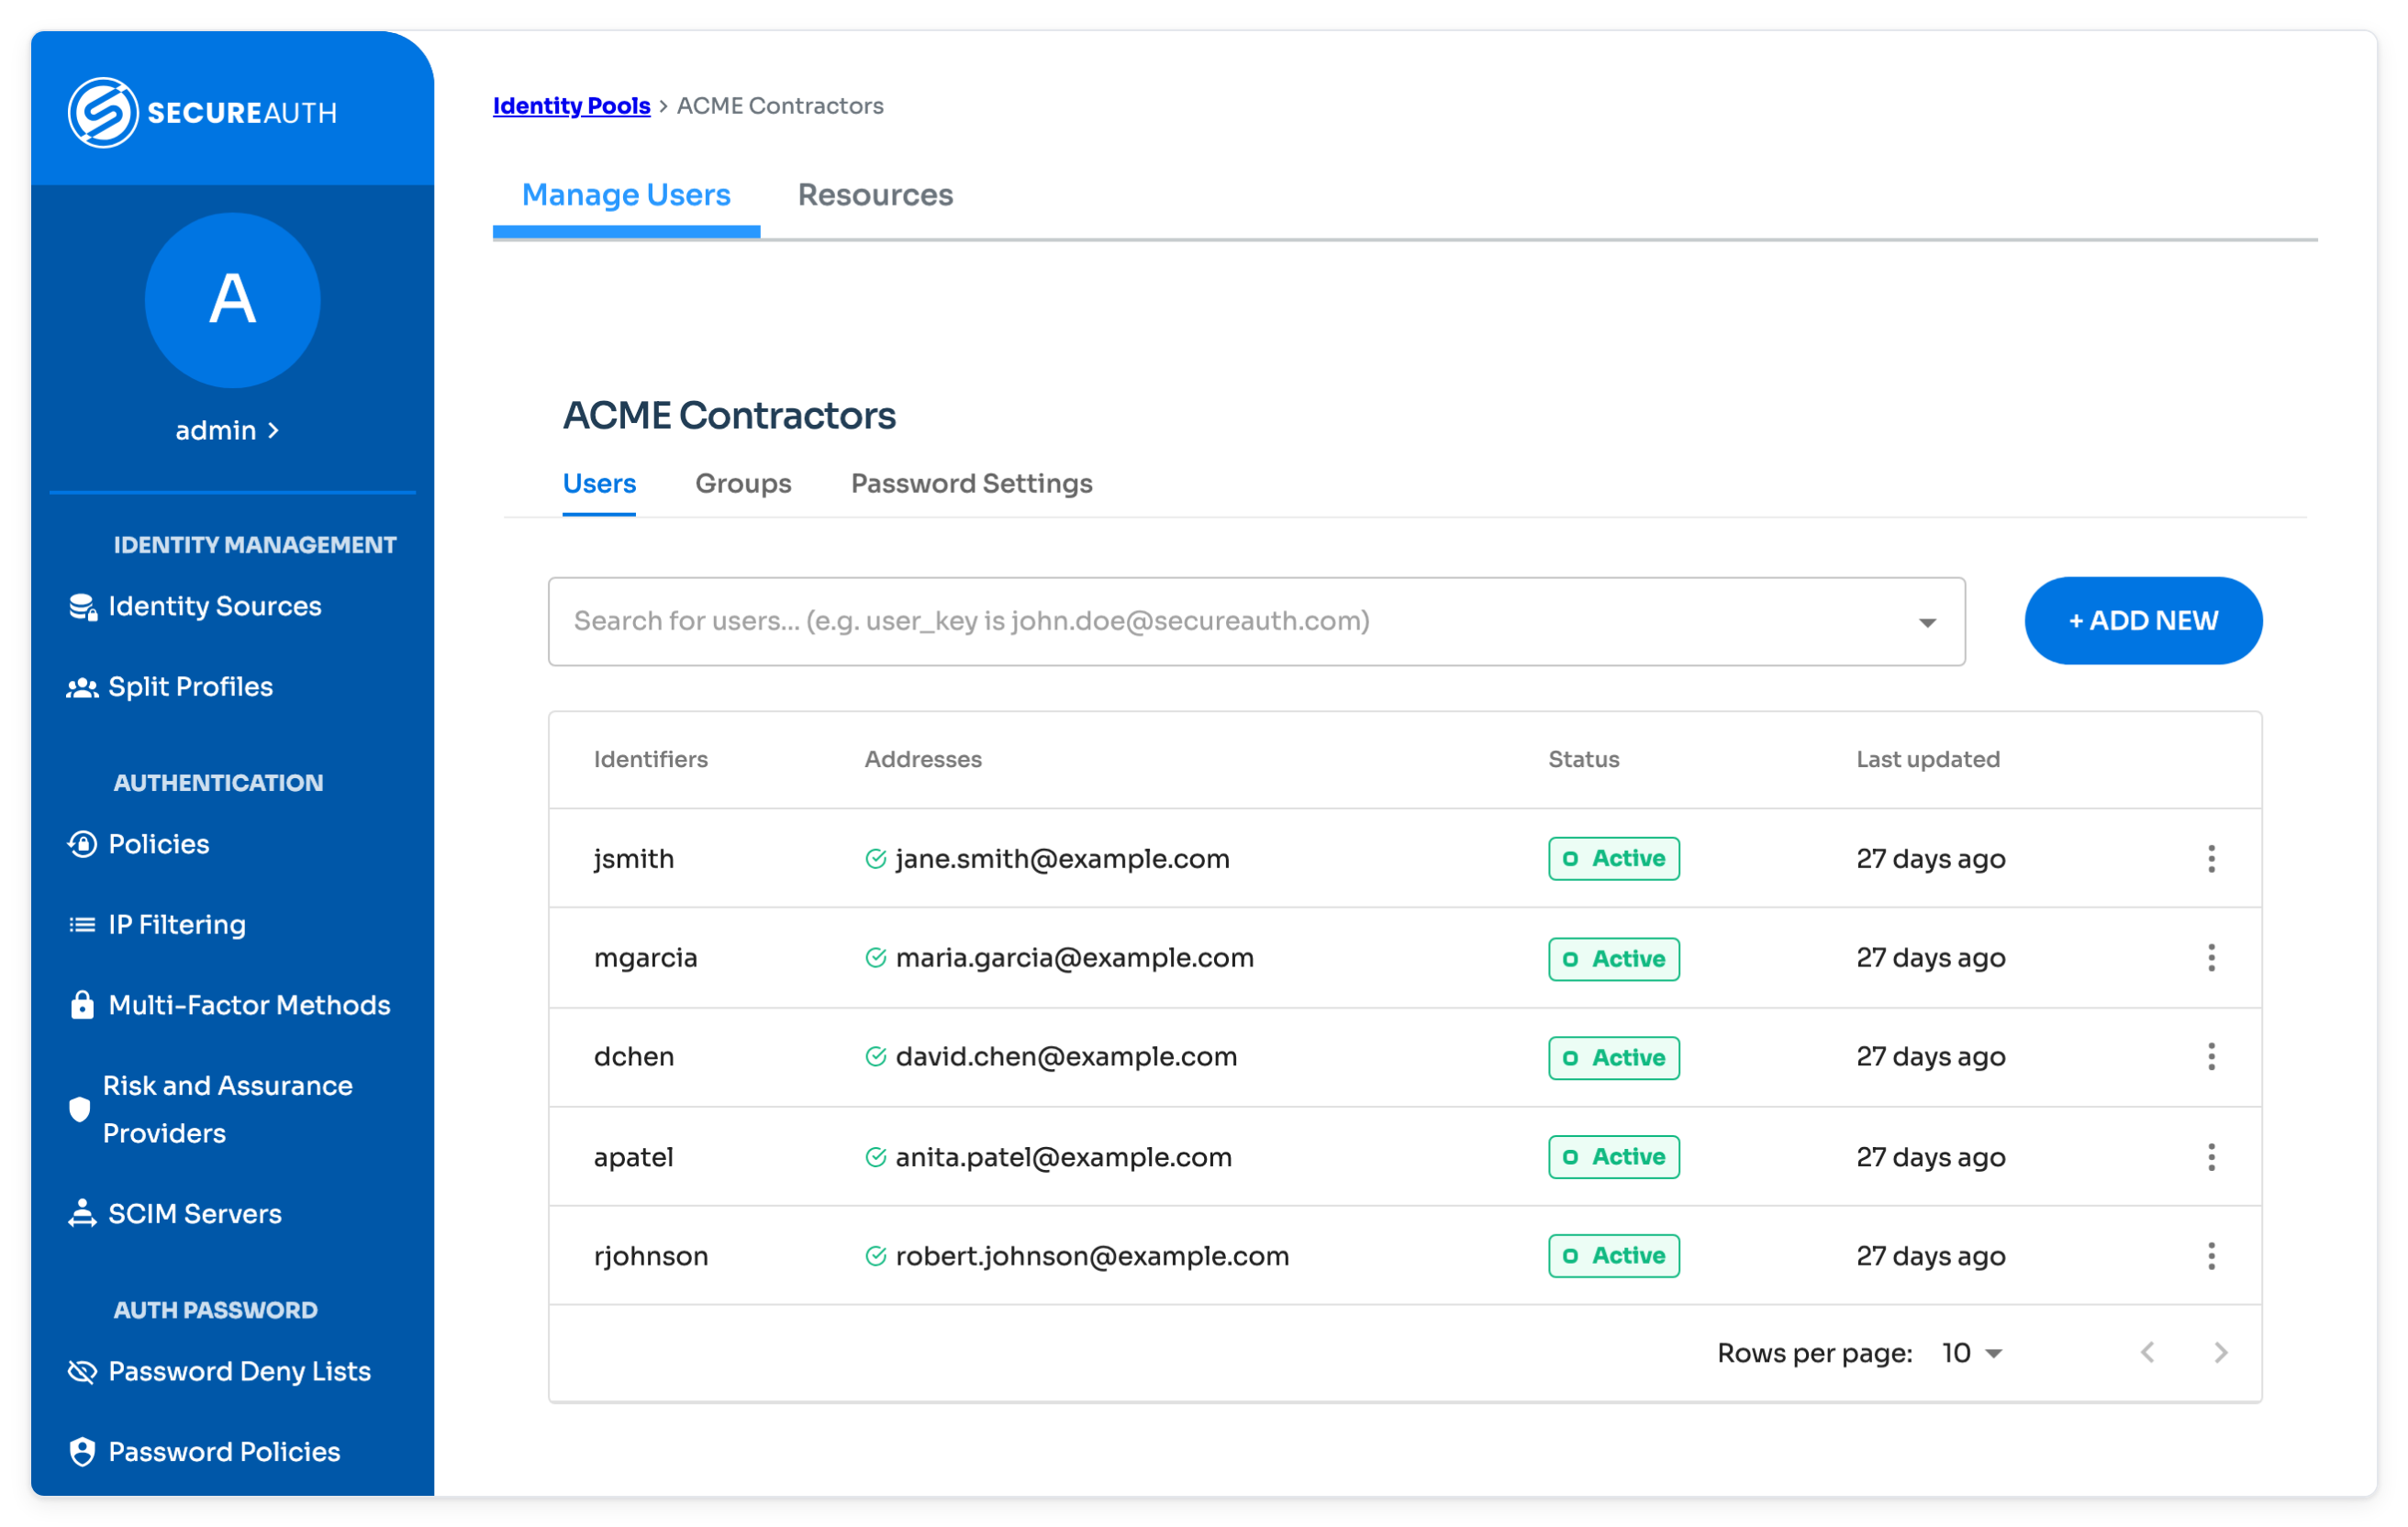Open the three-dot menu for mgarcia

2211,957
